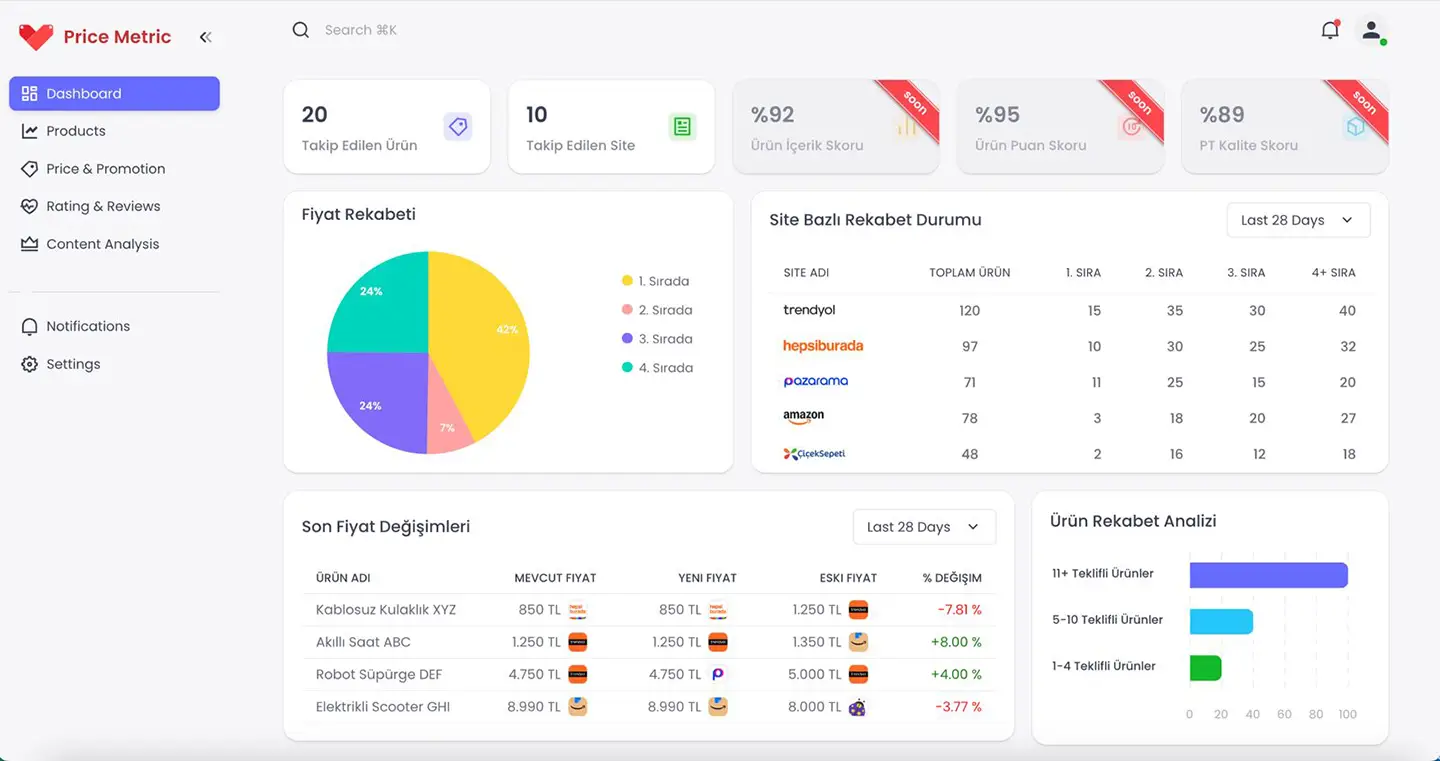Click the Price Metric heart logo
The width and height of the screenshot is (1440, 761).
[36, 37]
